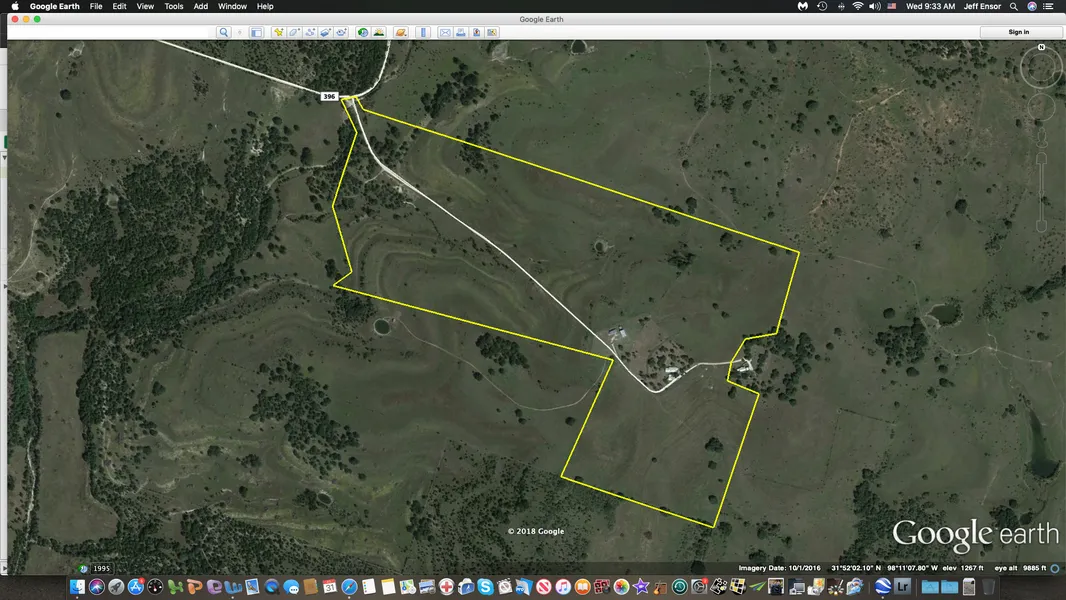Screen dimensions: 1066x600
Task: Click the Add Image Overlay icon
Action: click(326, 32)
